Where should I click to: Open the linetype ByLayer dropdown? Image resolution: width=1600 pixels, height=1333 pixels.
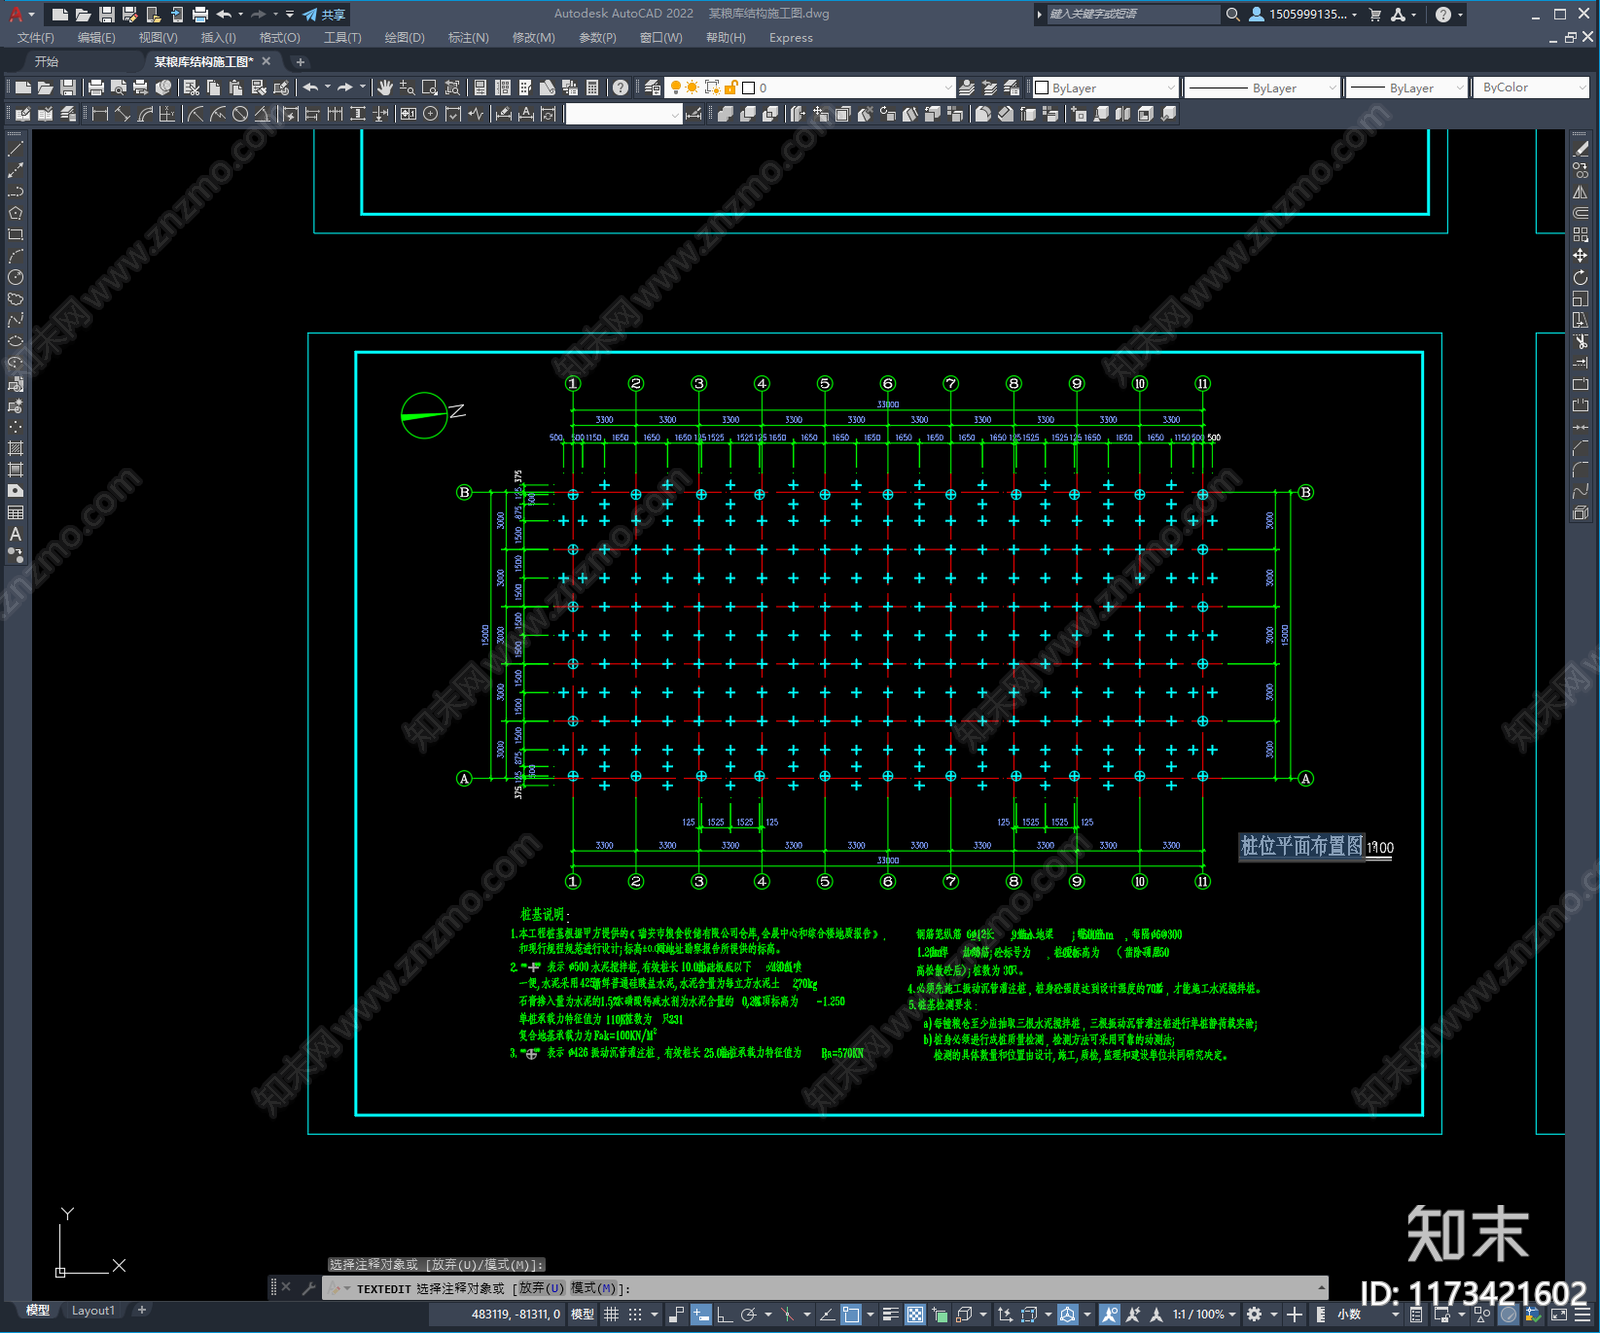pos(1262,88)
